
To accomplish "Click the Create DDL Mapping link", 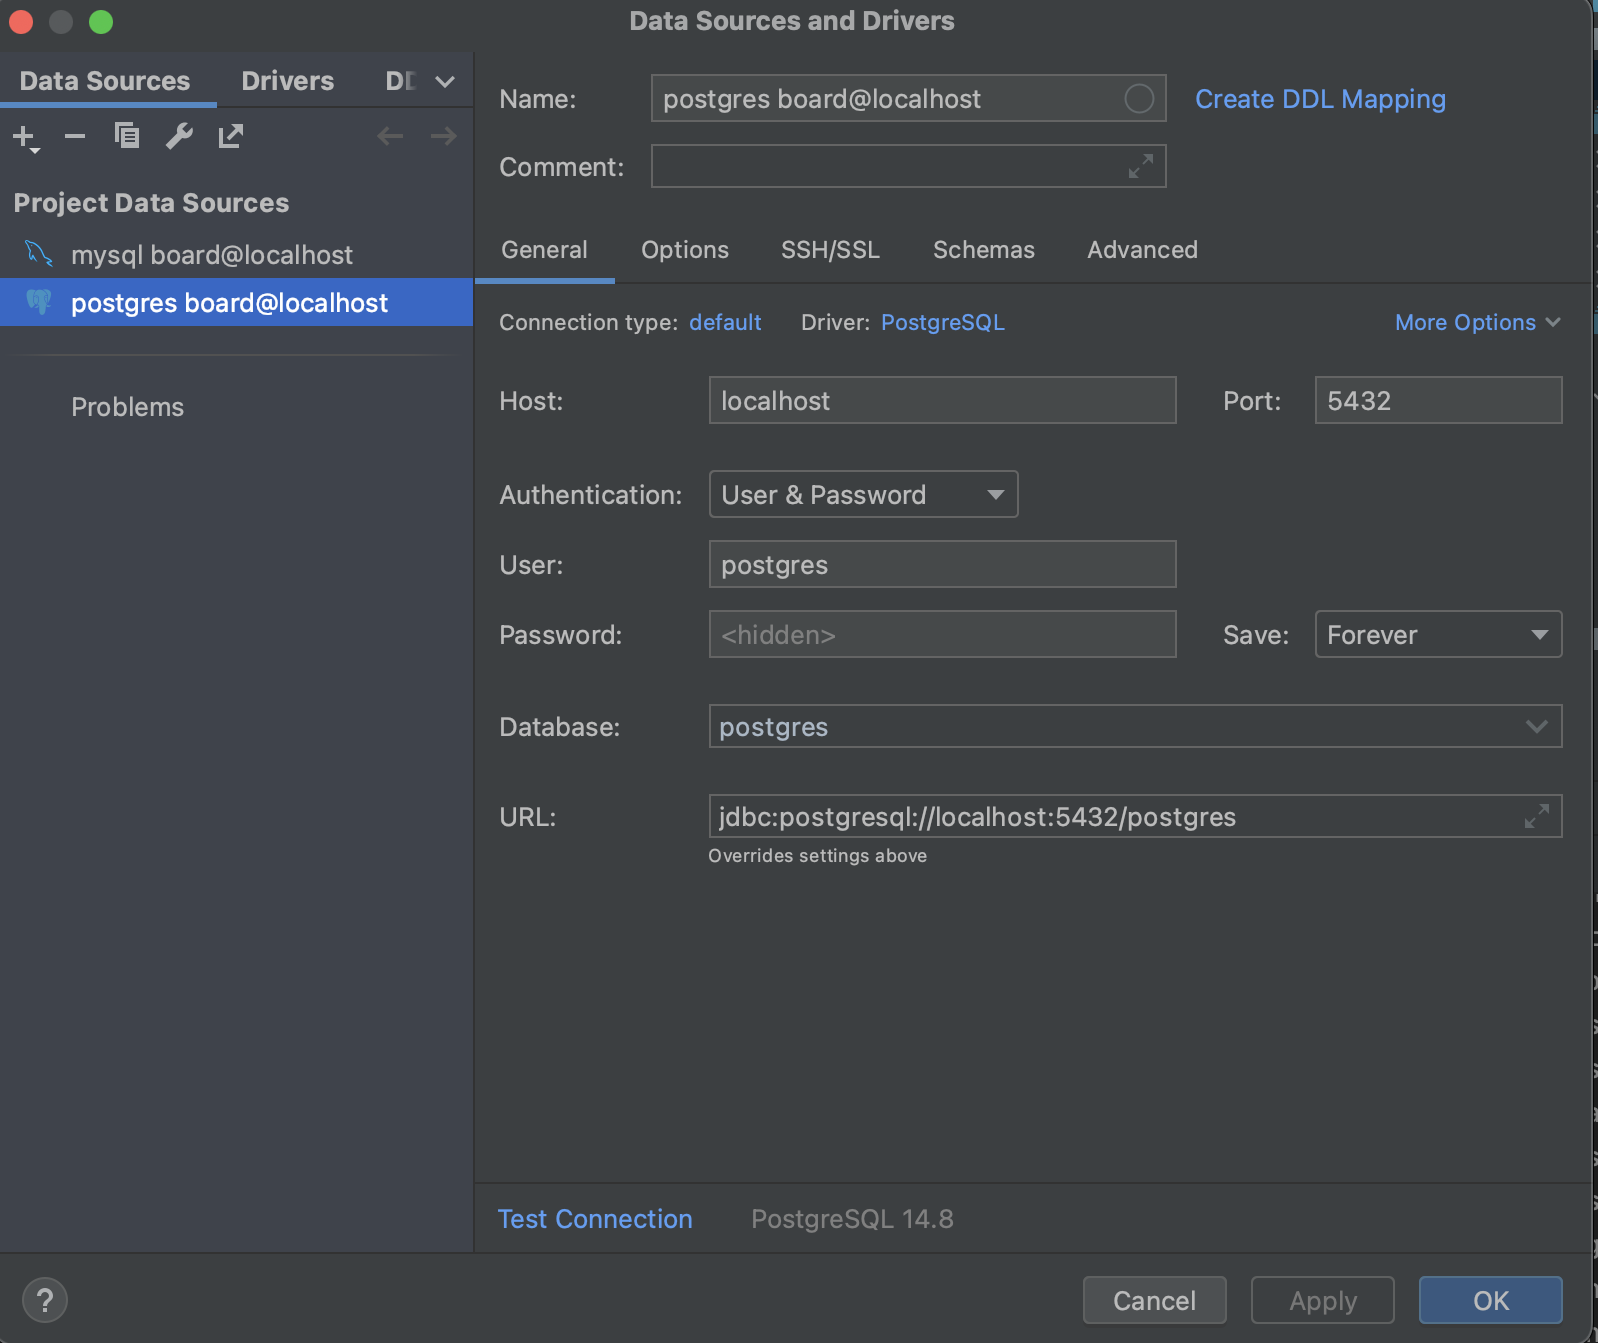I will click(x=1320, y=99).
